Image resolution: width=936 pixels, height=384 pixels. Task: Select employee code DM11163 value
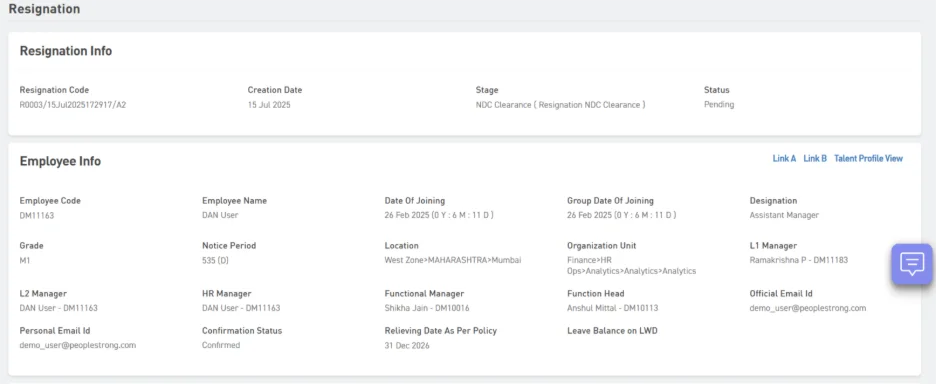(37, 216)
